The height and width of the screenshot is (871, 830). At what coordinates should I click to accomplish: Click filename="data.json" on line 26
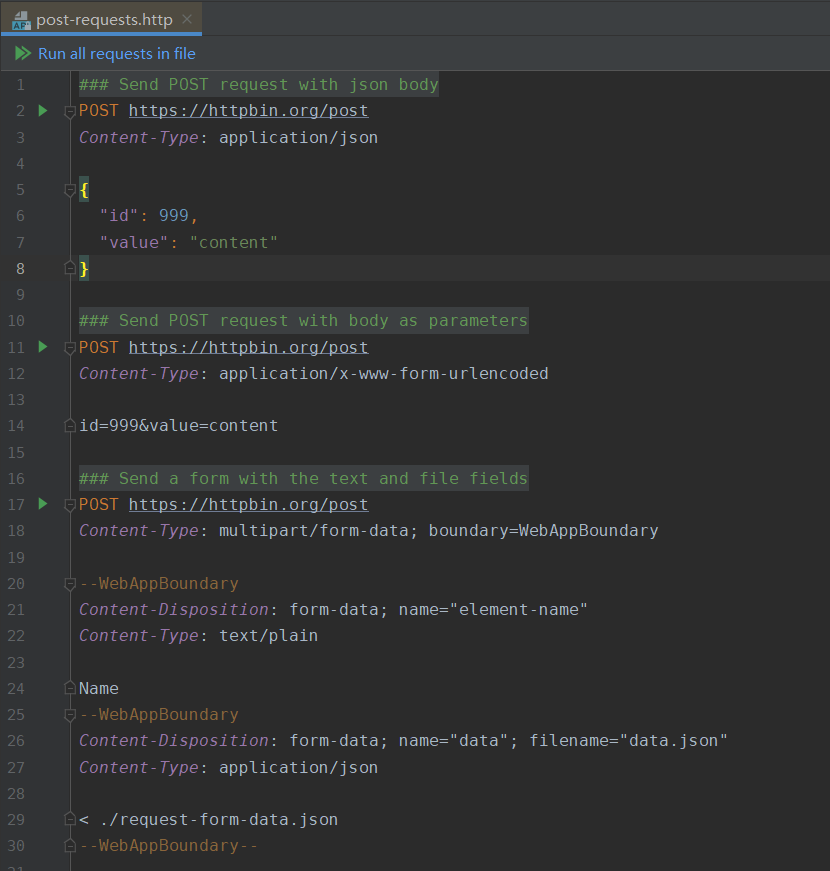click(628, 740)
